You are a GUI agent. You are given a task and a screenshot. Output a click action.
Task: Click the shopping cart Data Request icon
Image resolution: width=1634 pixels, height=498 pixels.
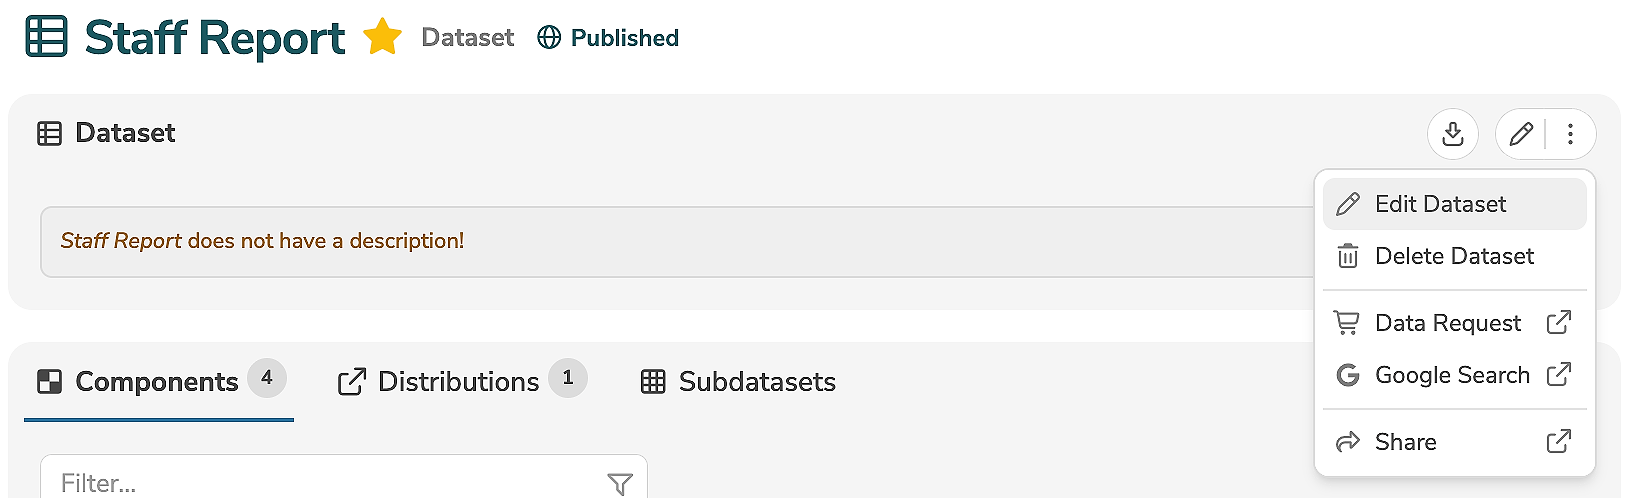(x=1347, y=323)
